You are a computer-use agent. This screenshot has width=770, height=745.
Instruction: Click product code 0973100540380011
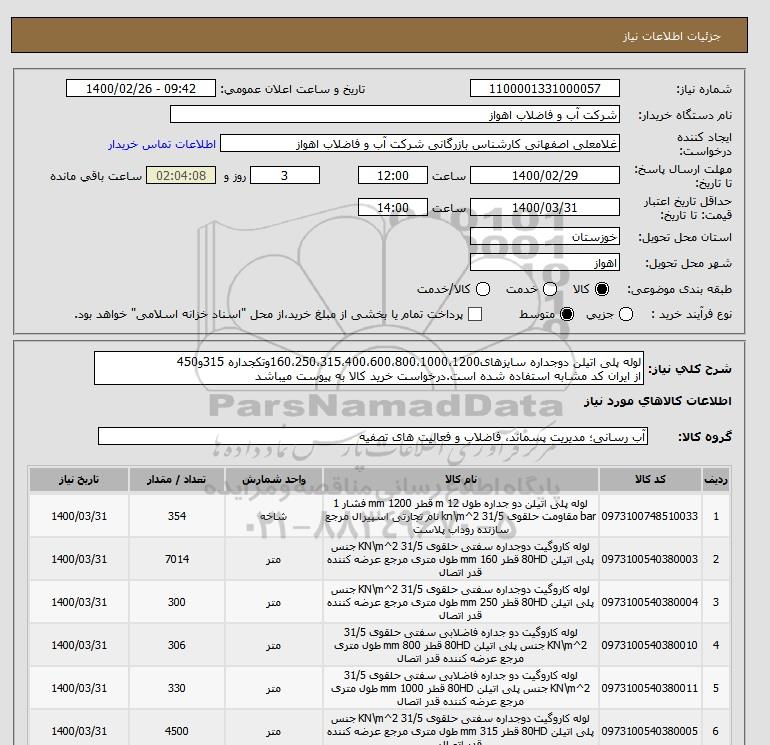coord(650,688)
